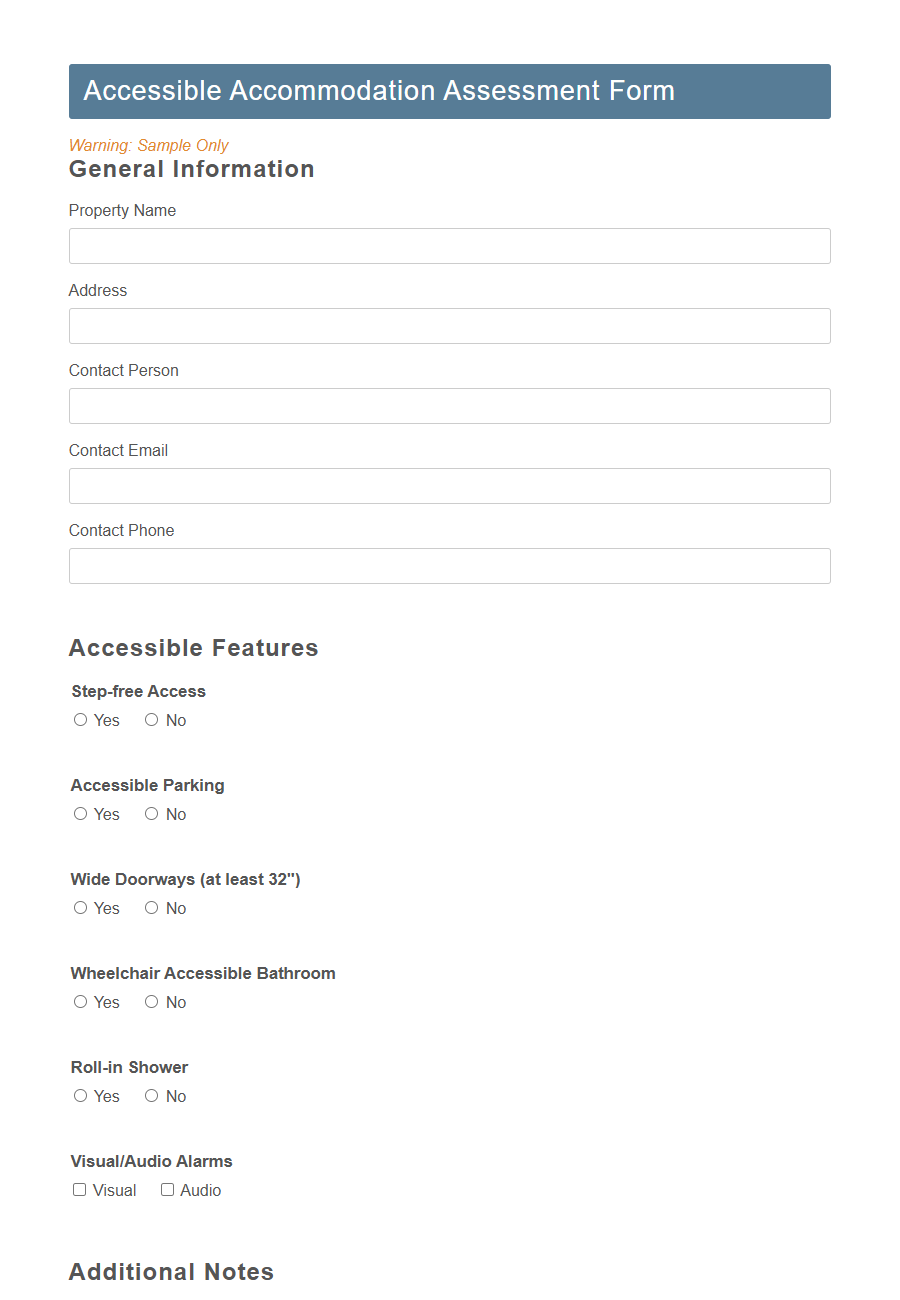Click the Contact Email input field
Image resolution: width=900 pixels, height=1300 pixels.
coord(449,486)
